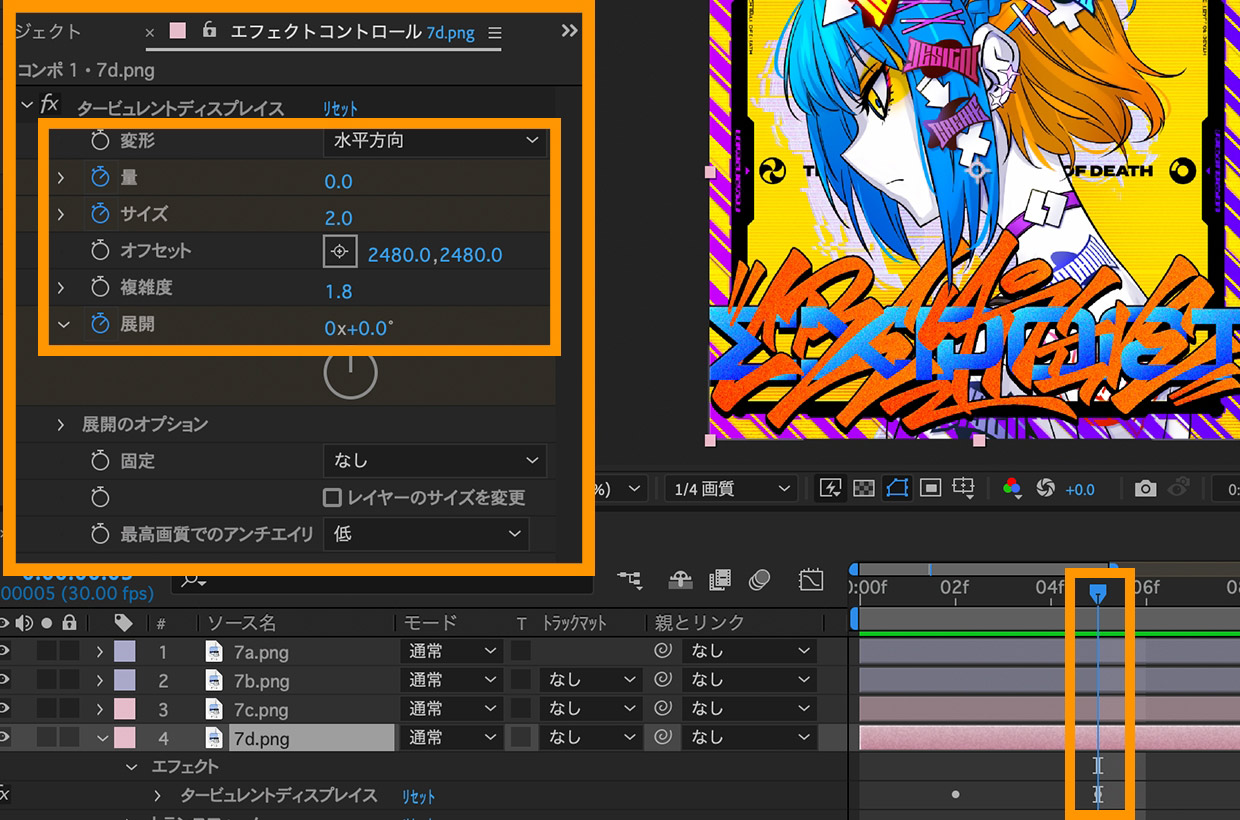Image resolution: width=1240 pixels, height=820 pixels.
Task: Select the エフェクトコントロール 7d.png tab
Action: pos(352,32)
